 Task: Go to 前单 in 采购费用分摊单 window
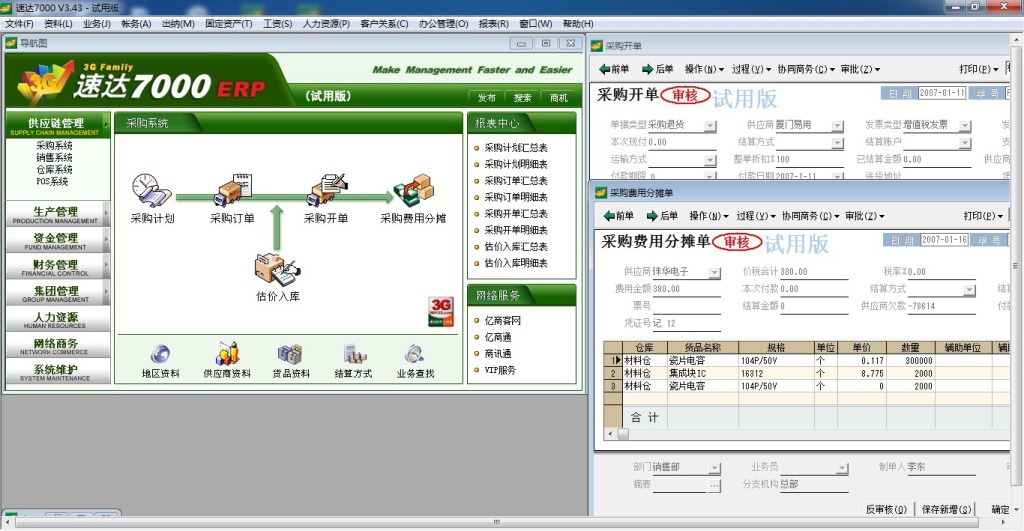point(618,216)
